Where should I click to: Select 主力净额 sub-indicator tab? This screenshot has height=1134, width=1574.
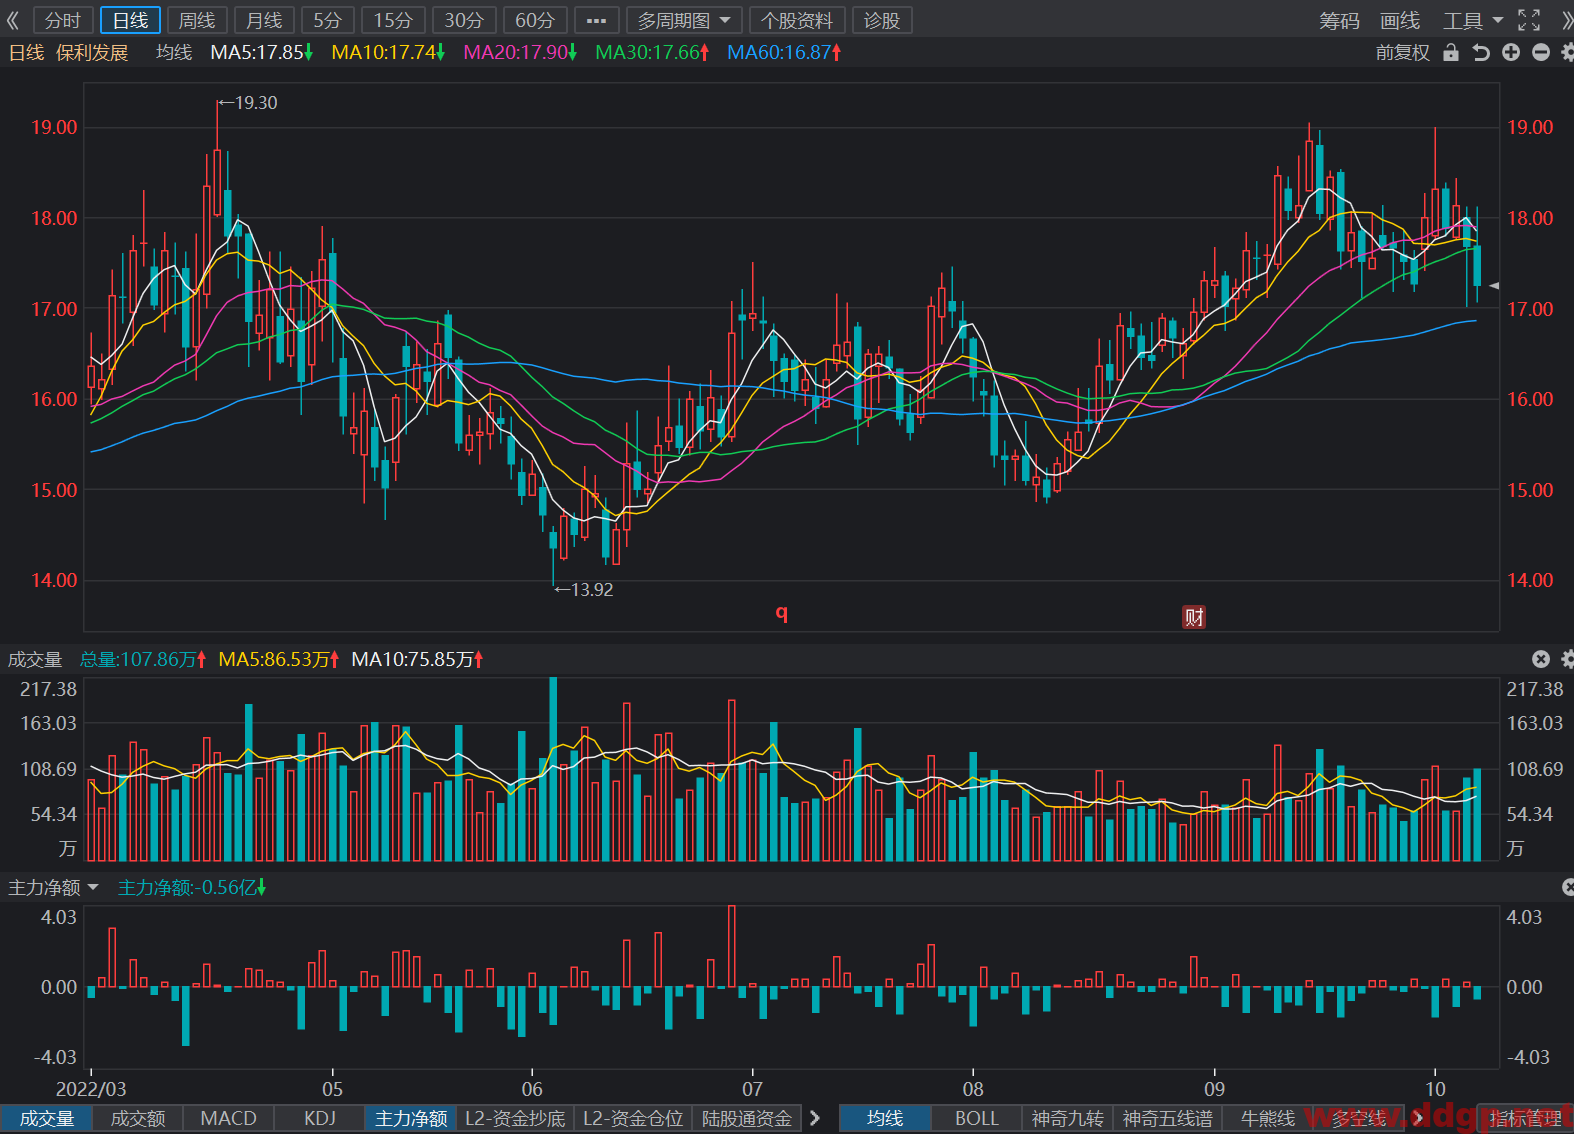[411, 1118]
